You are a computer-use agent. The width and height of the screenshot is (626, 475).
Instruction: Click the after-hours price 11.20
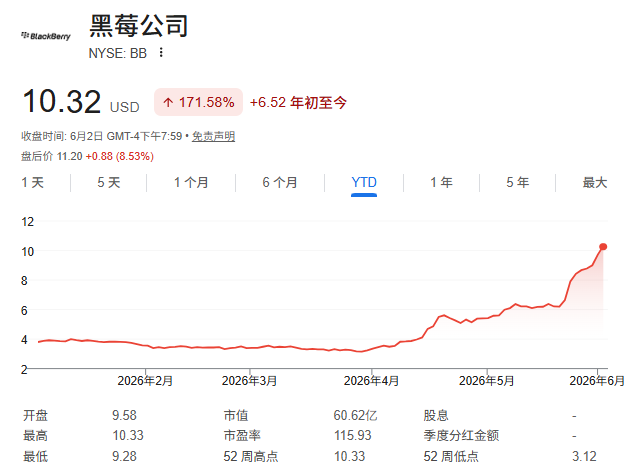tap(69, 156)
